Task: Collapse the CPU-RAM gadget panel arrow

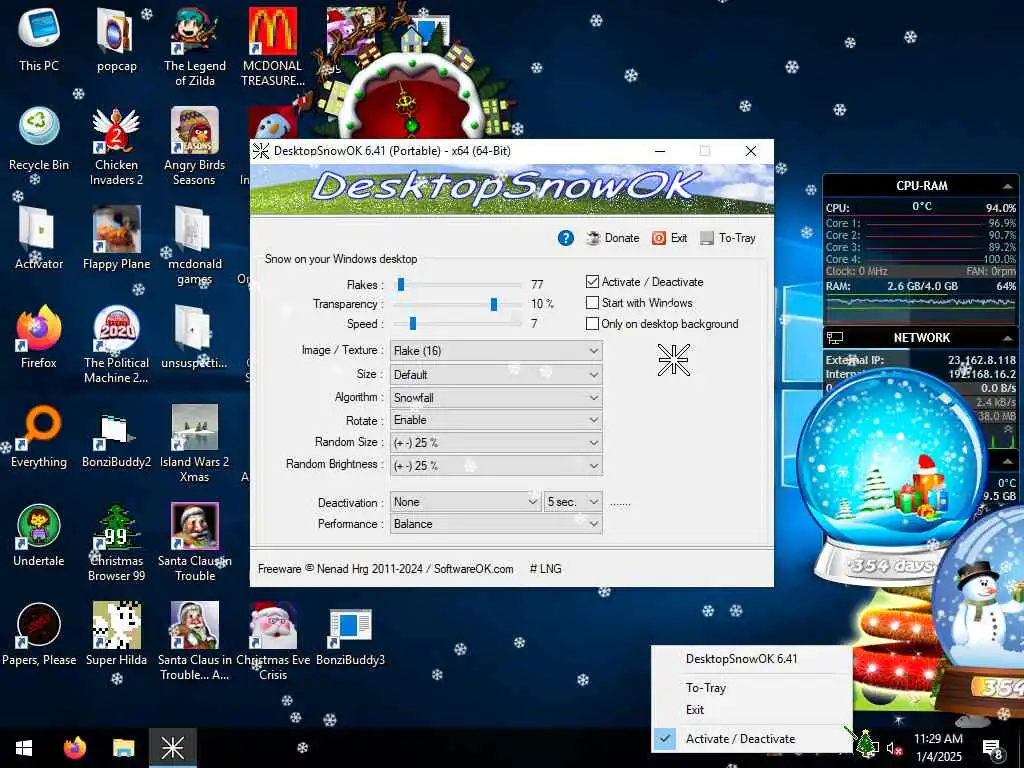Action: [x=1007, y=186]
